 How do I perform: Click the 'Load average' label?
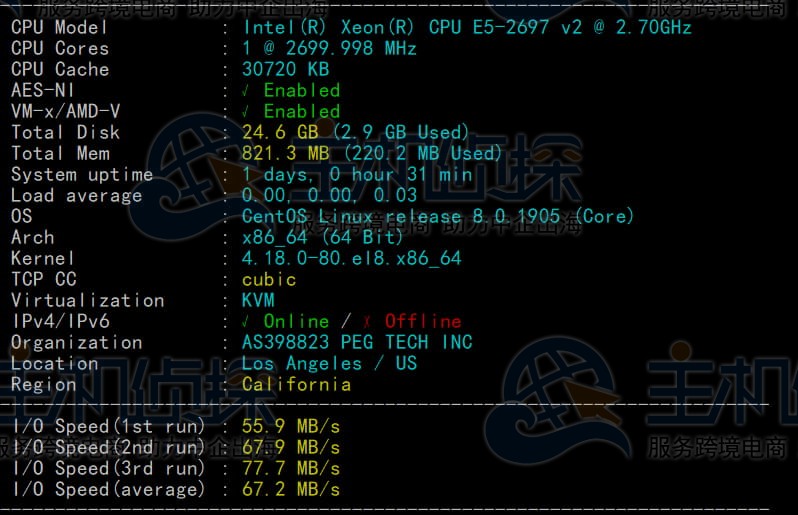[x=76, y=195]
